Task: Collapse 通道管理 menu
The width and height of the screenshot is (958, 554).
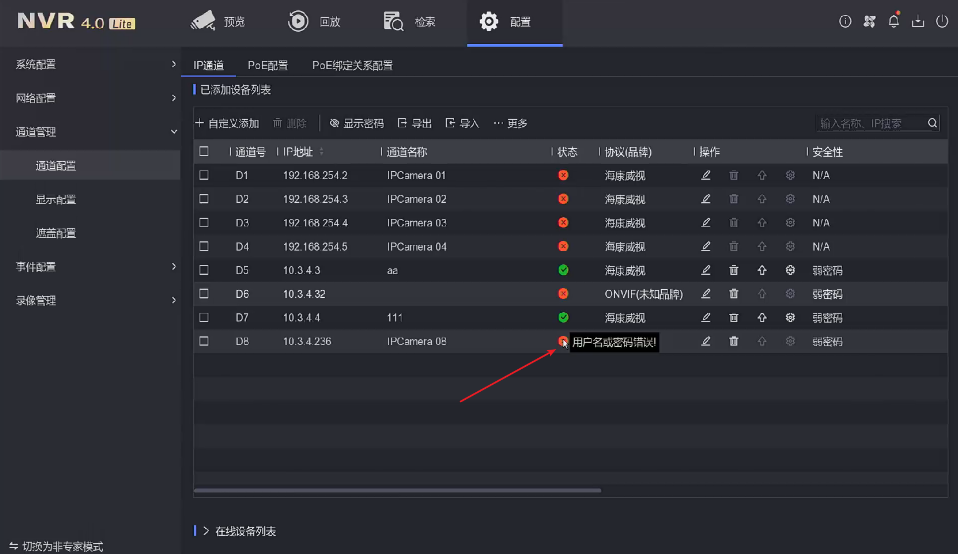Action: click(x=90, y=132)
